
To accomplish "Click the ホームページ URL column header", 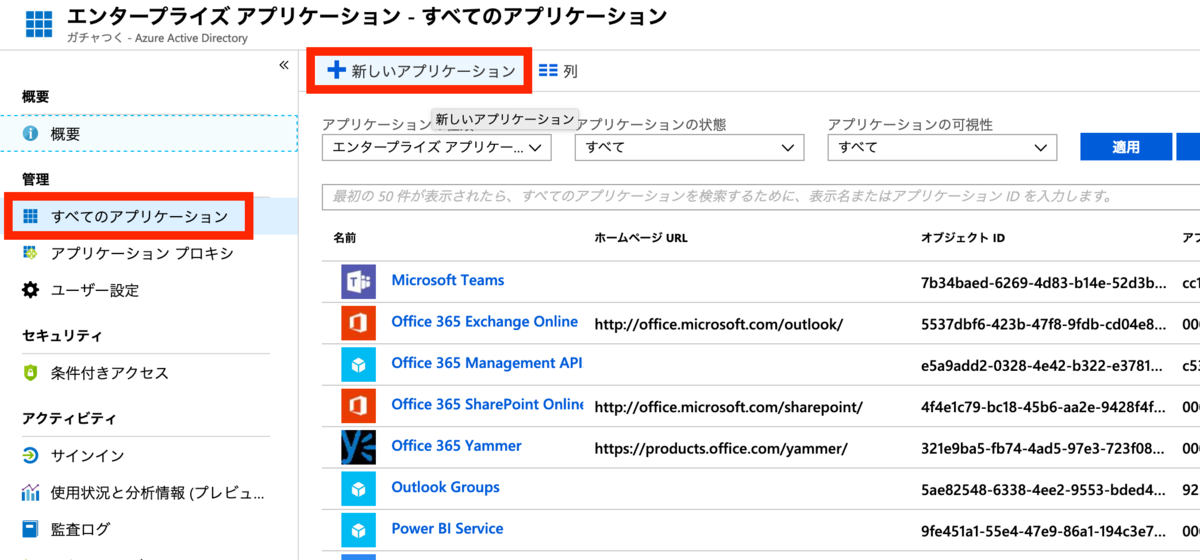I will pos(641,238).
